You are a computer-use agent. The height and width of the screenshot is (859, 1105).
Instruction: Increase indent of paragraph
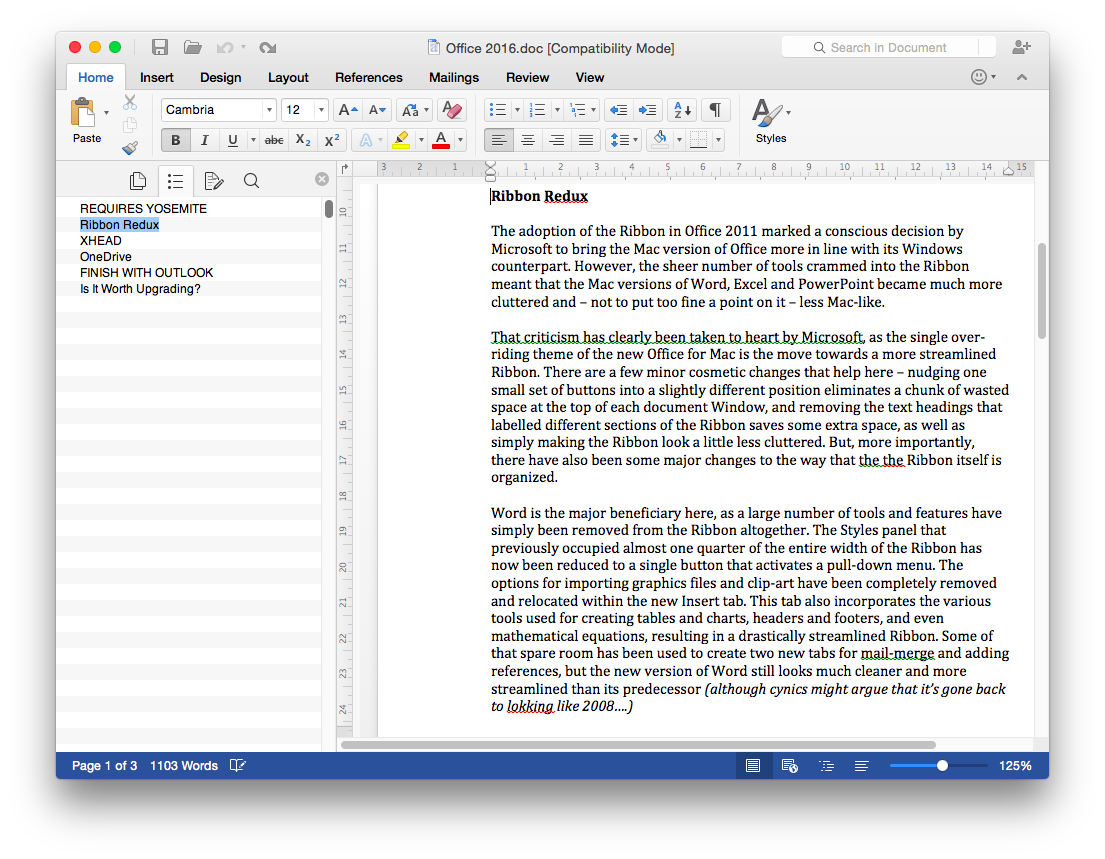pyautogui.click(x=647, y=110)
